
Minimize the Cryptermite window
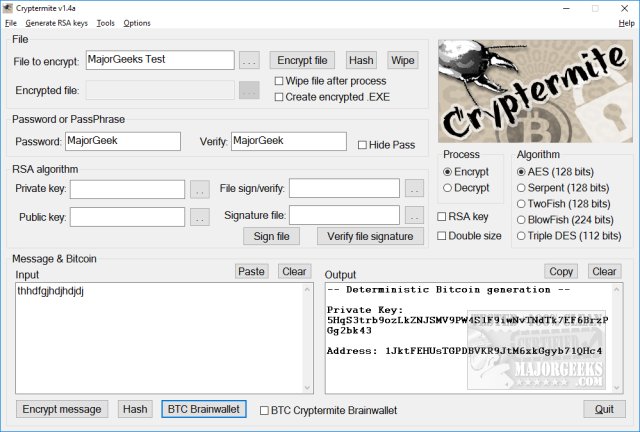566,8
